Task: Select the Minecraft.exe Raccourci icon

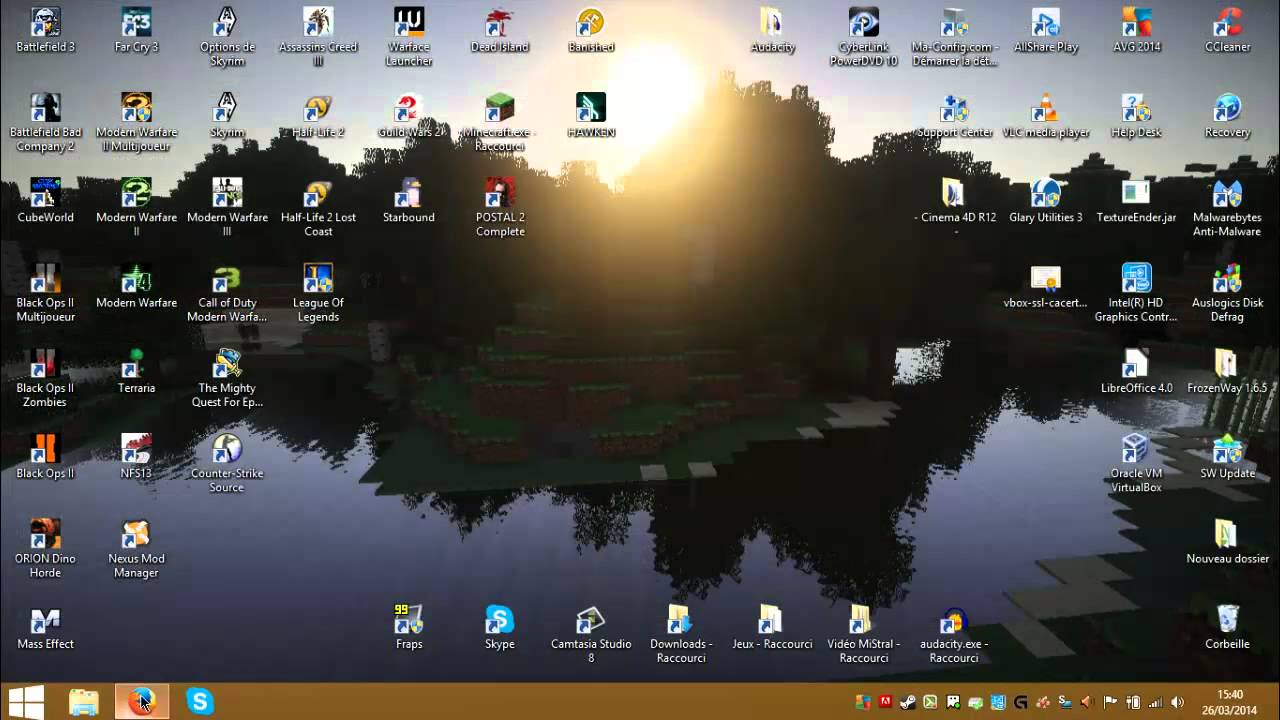Action: click(x=500, y=107)
